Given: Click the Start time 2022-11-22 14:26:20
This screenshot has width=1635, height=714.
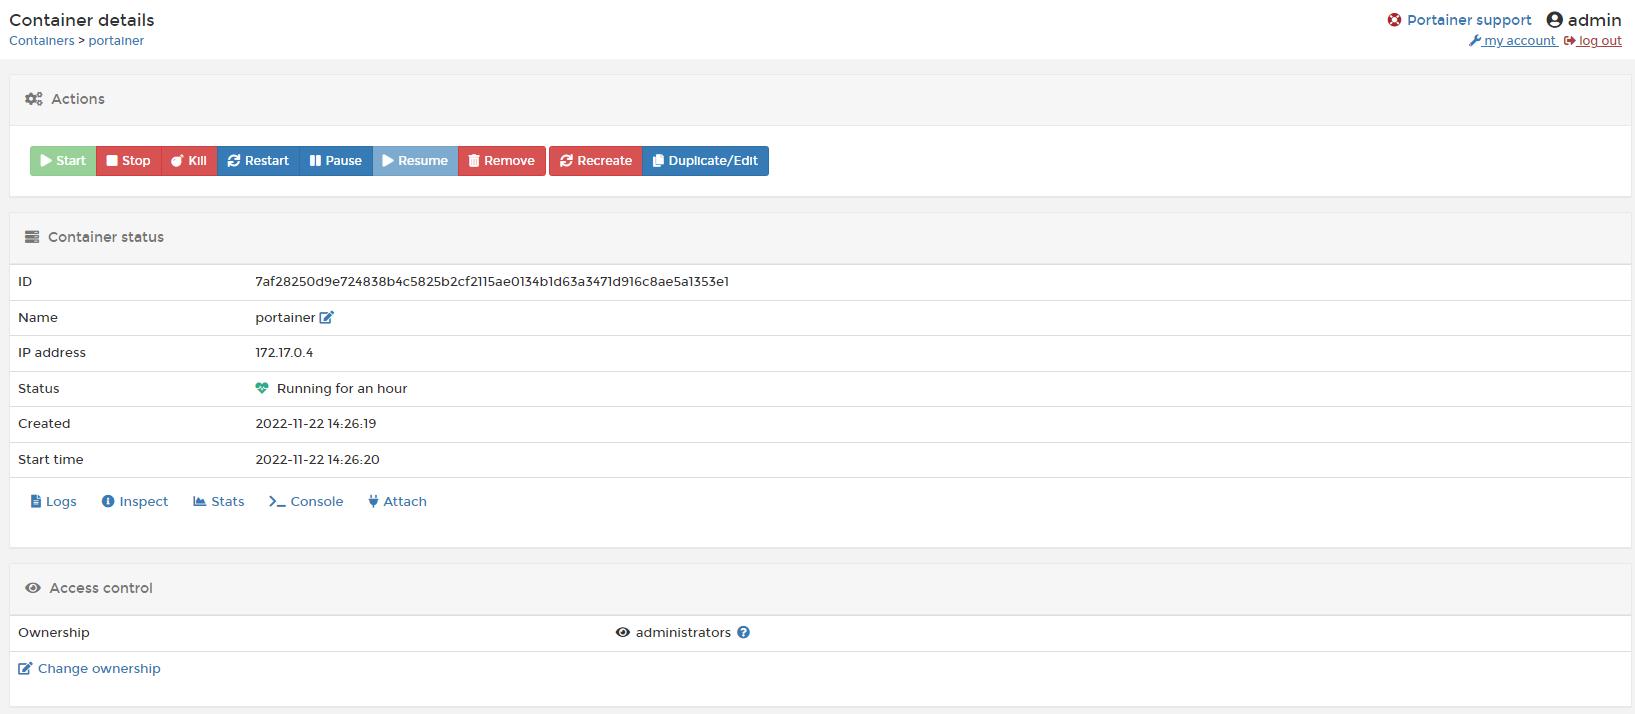Looking at the screenshot, I should [x=317, y=460].
